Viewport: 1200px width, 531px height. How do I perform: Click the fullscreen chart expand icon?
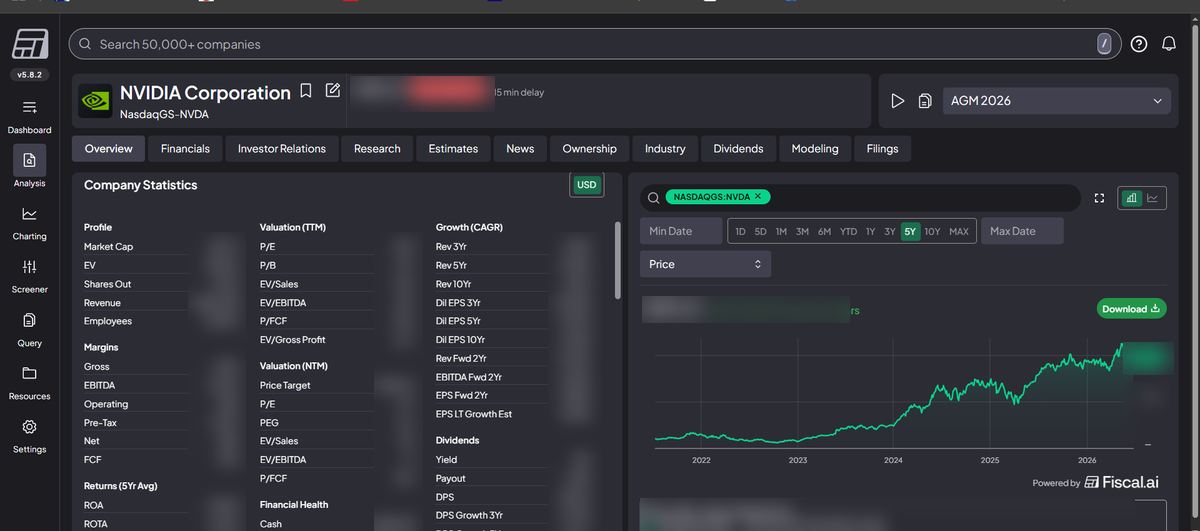[x=1099, y=198]
